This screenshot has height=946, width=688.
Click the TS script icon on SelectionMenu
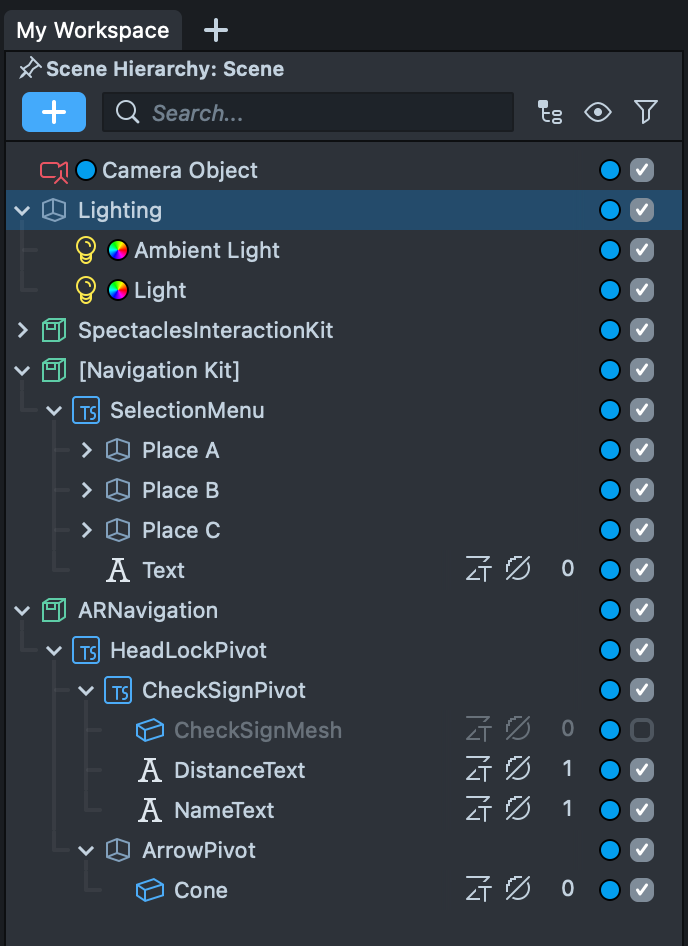click(87, 411)
